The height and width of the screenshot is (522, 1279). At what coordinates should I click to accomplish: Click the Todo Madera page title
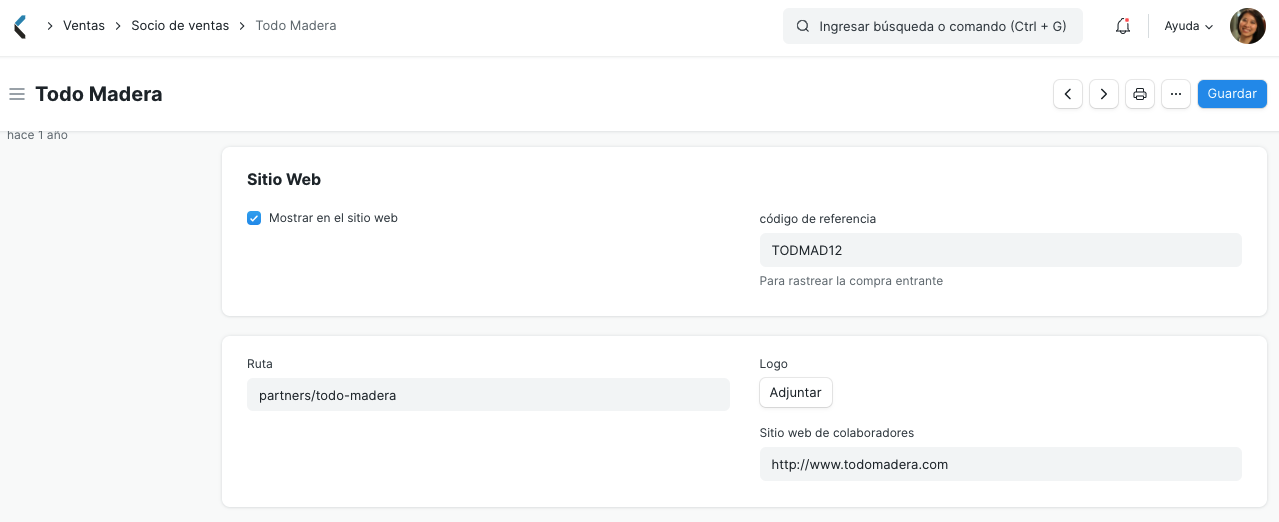point(99,94)
